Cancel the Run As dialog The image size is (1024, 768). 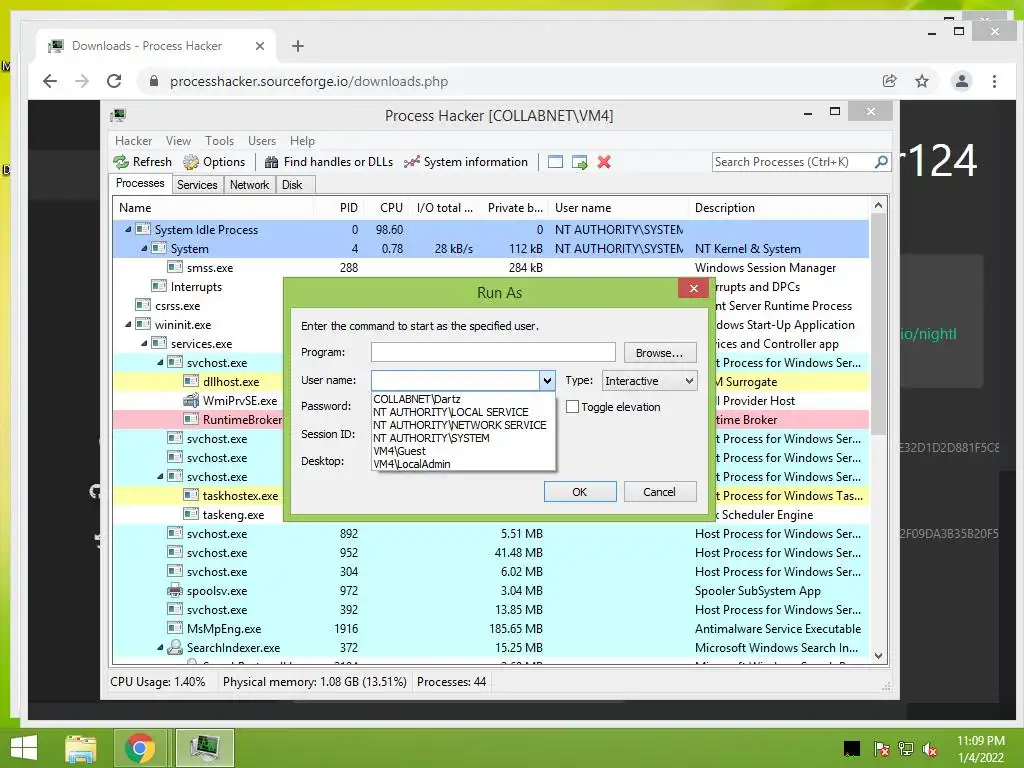(x=660, y=492)
